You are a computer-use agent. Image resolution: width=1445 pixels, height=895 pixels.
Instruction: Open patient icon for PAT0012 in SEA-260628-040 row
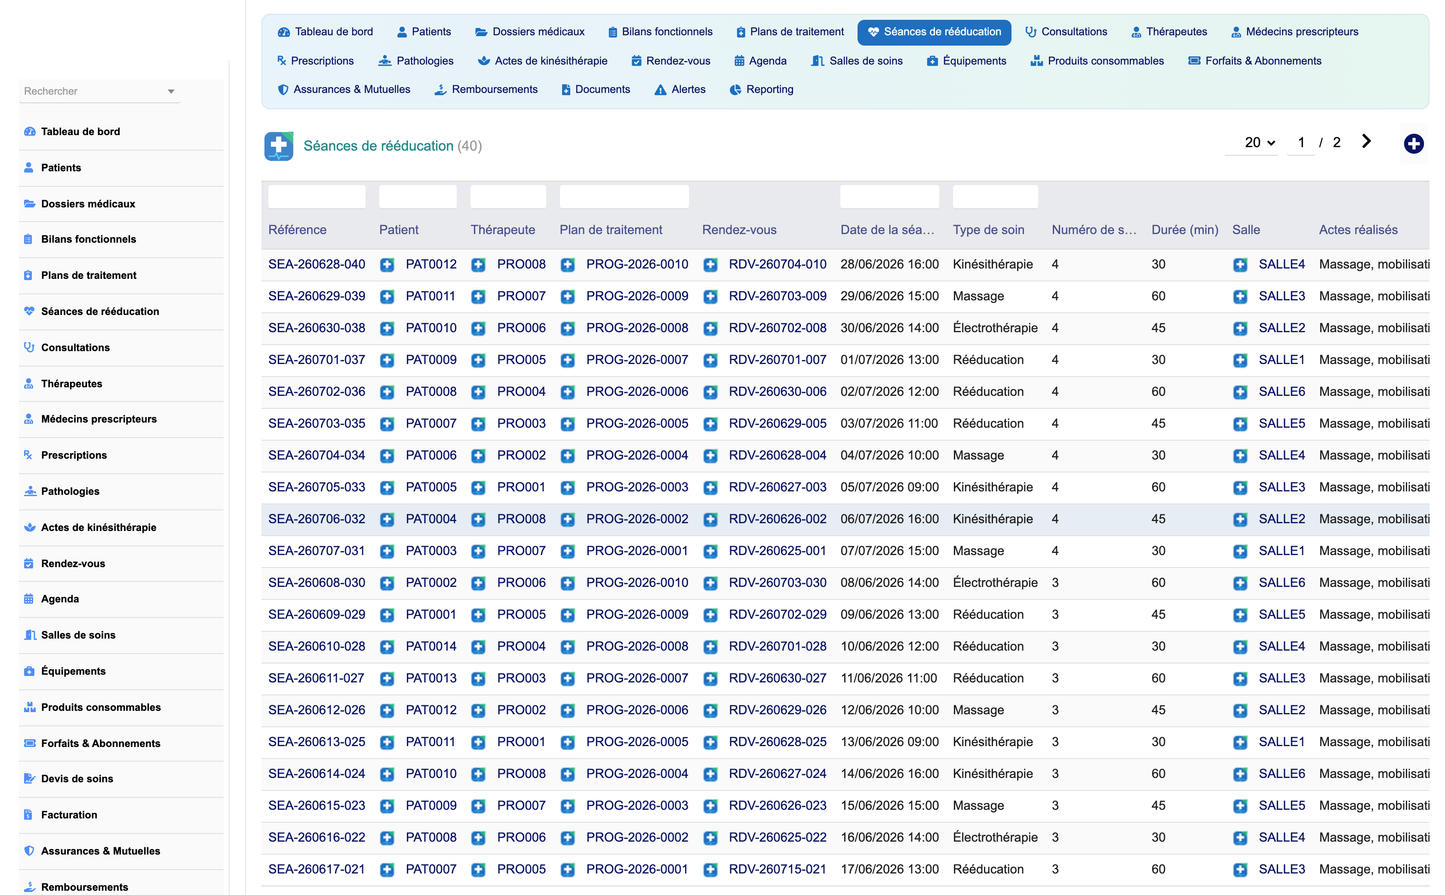click(x=387, y=265)
